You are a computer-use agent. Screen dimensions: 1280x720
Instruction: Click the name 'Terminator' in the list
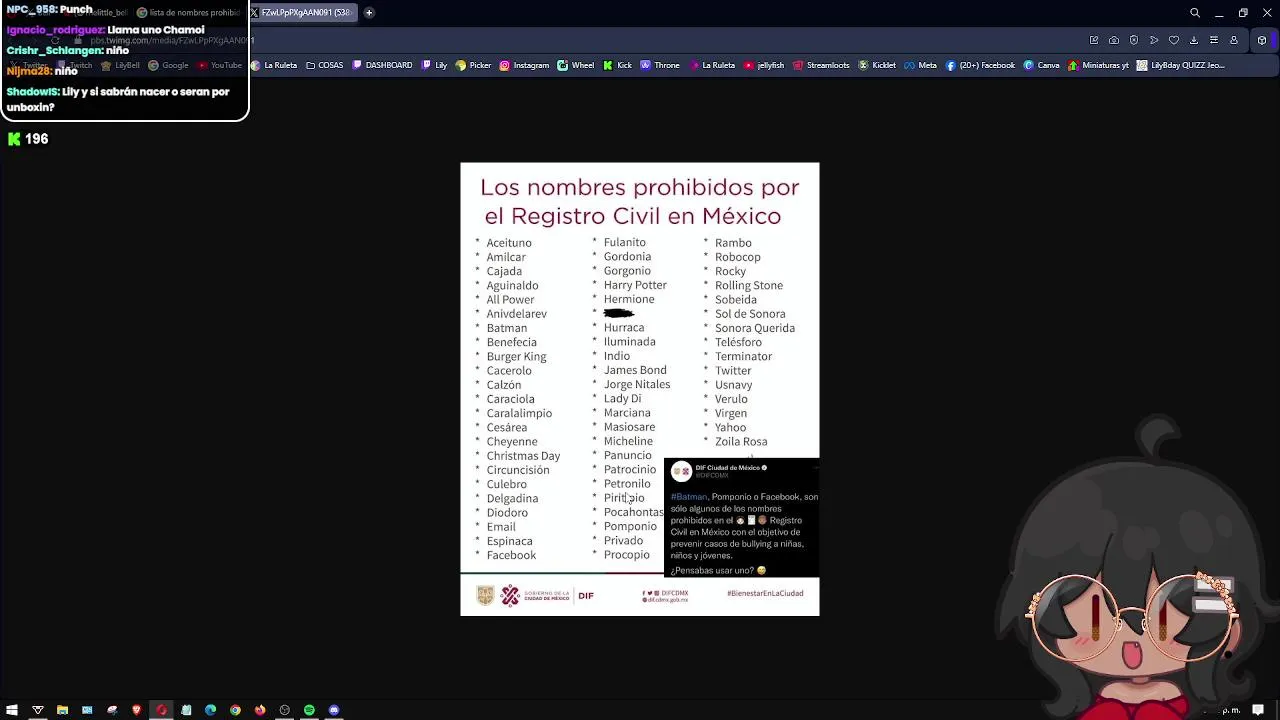[743, 356]
